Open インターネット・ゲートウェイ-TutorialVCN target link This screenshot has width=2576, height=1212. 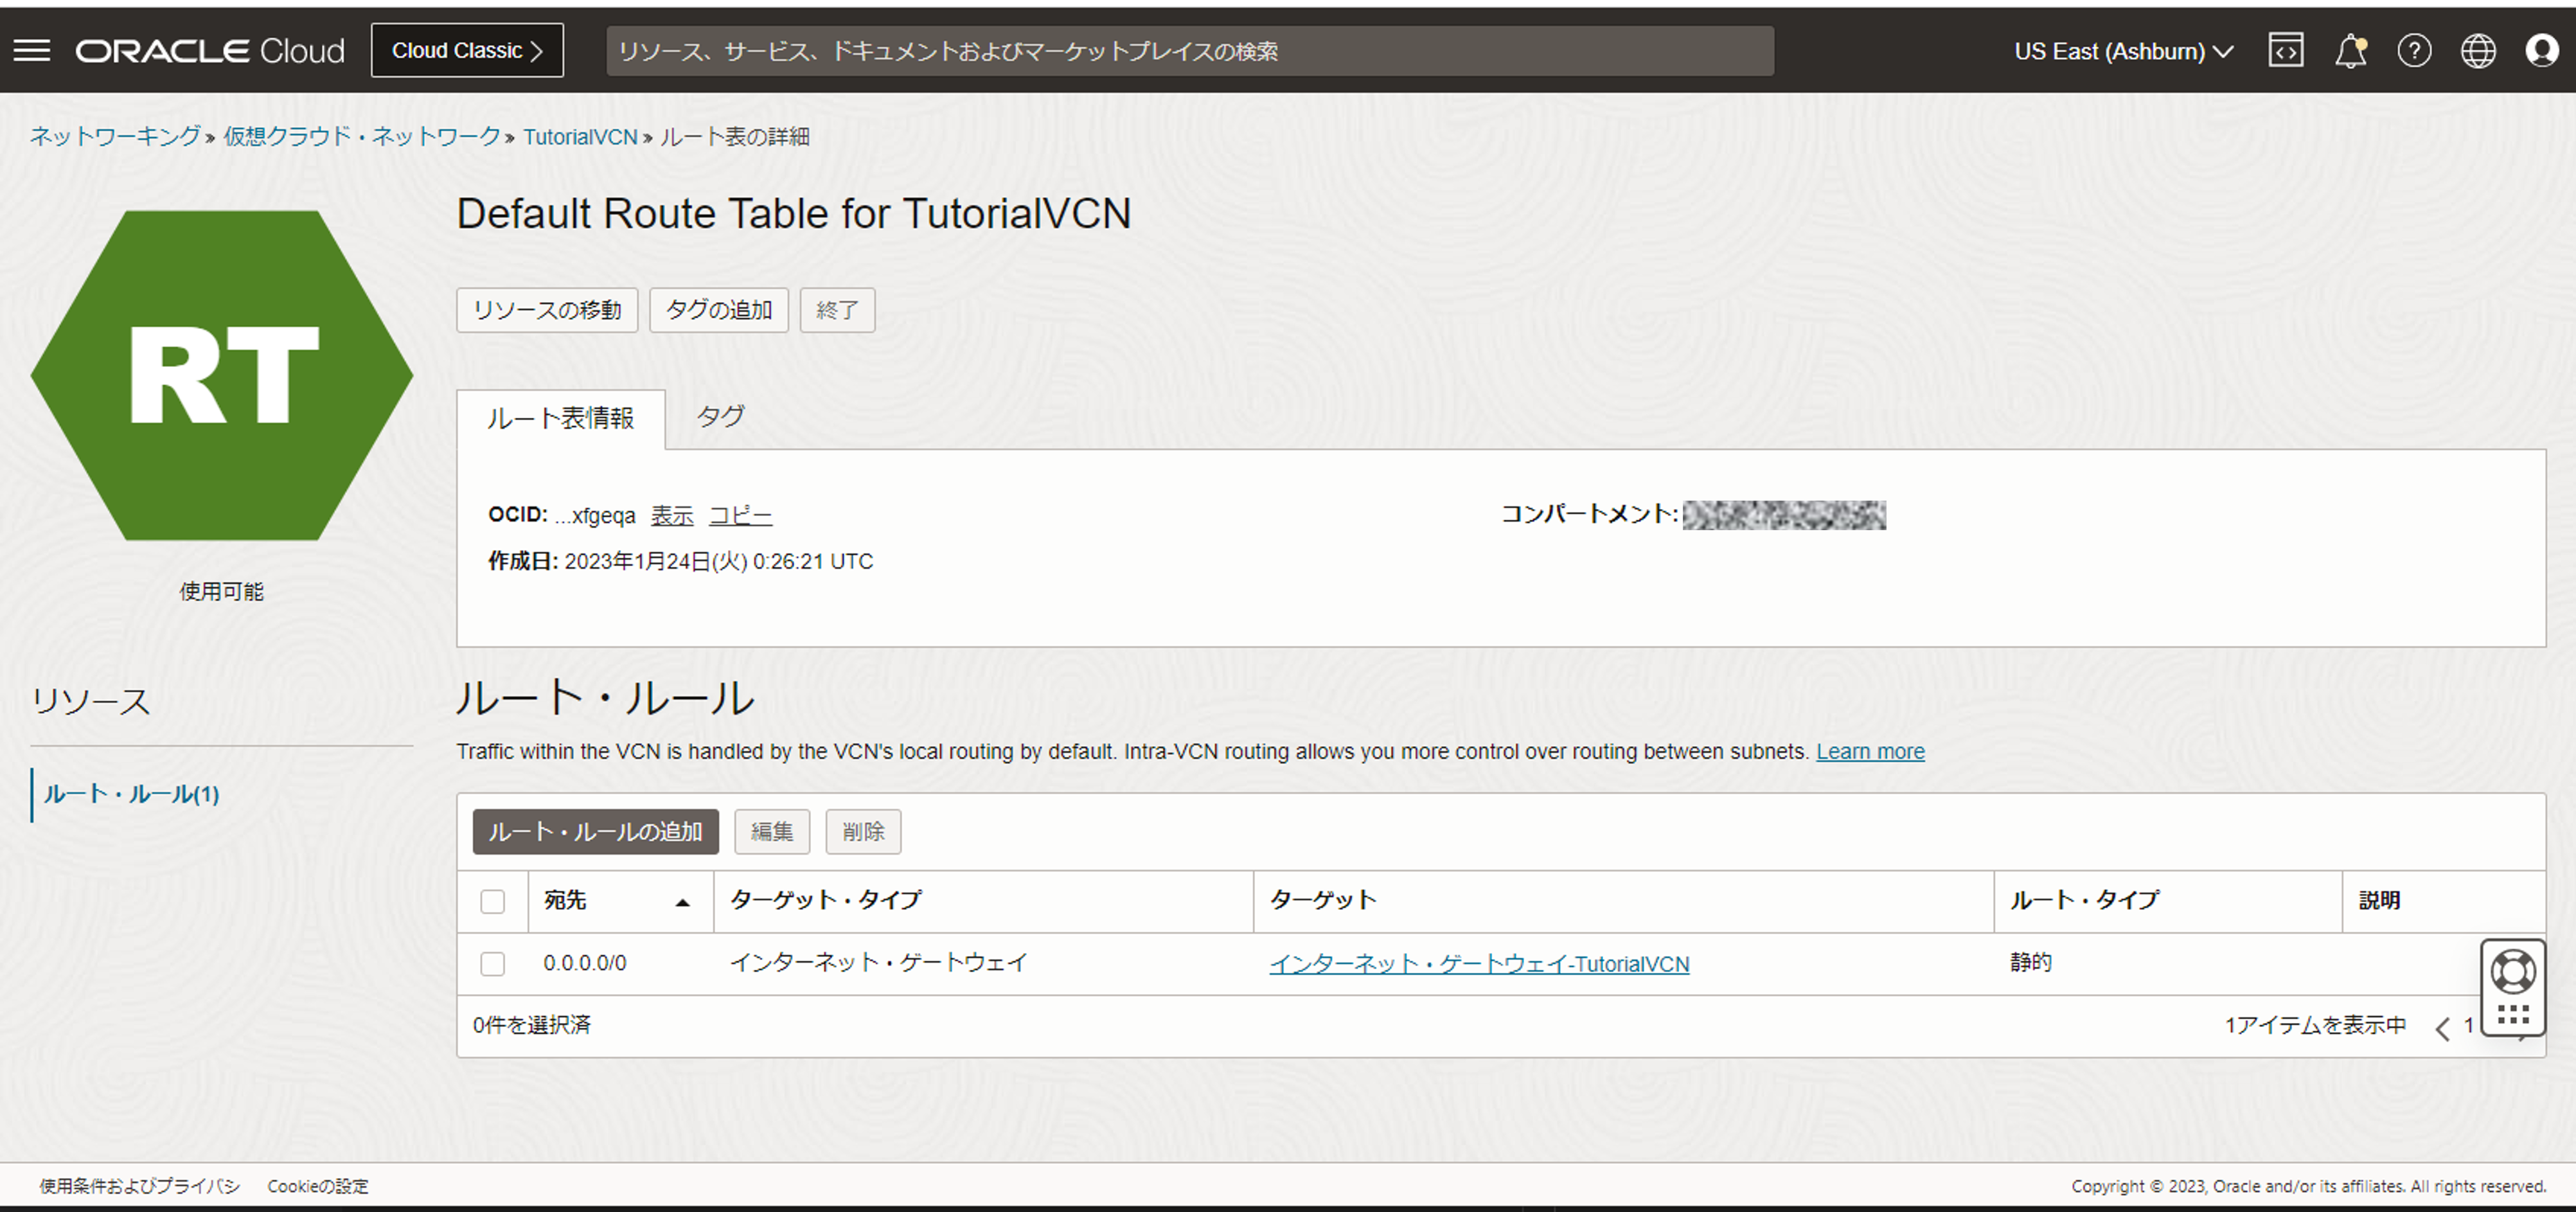pos(1479,963)
